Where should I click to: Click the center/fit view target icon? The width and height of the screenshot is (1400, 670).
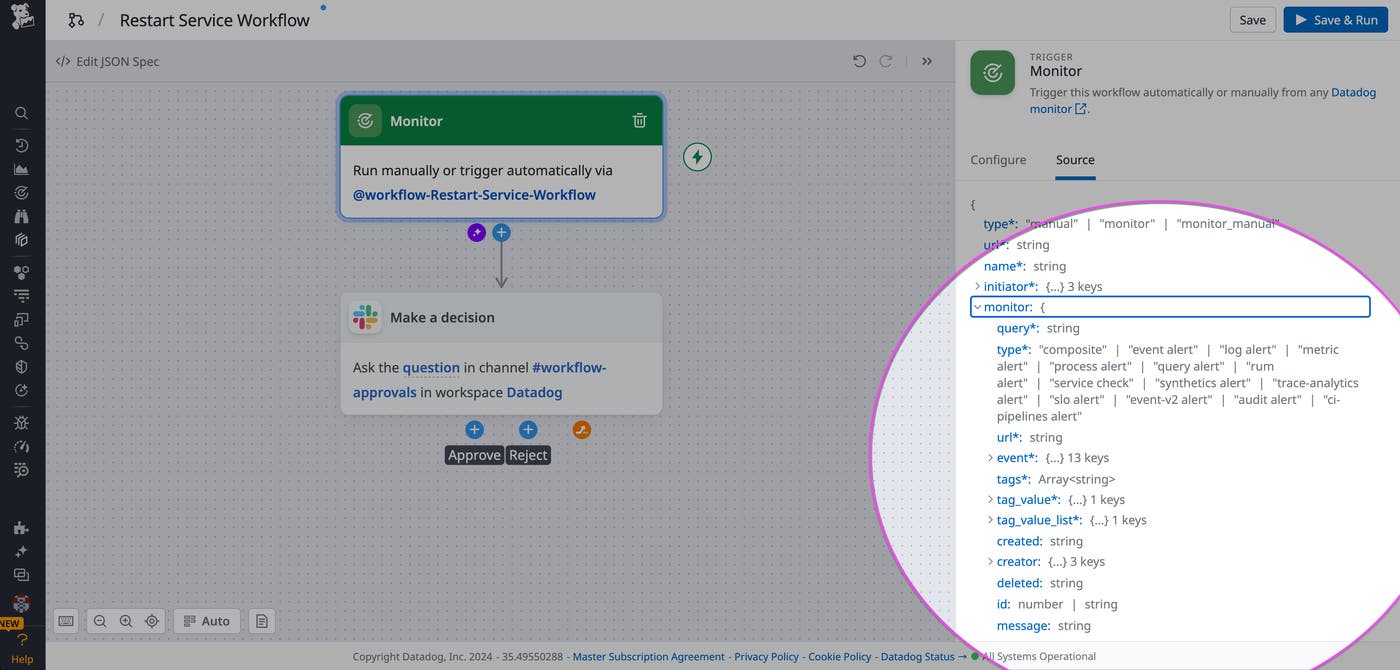tap(152, 621)
